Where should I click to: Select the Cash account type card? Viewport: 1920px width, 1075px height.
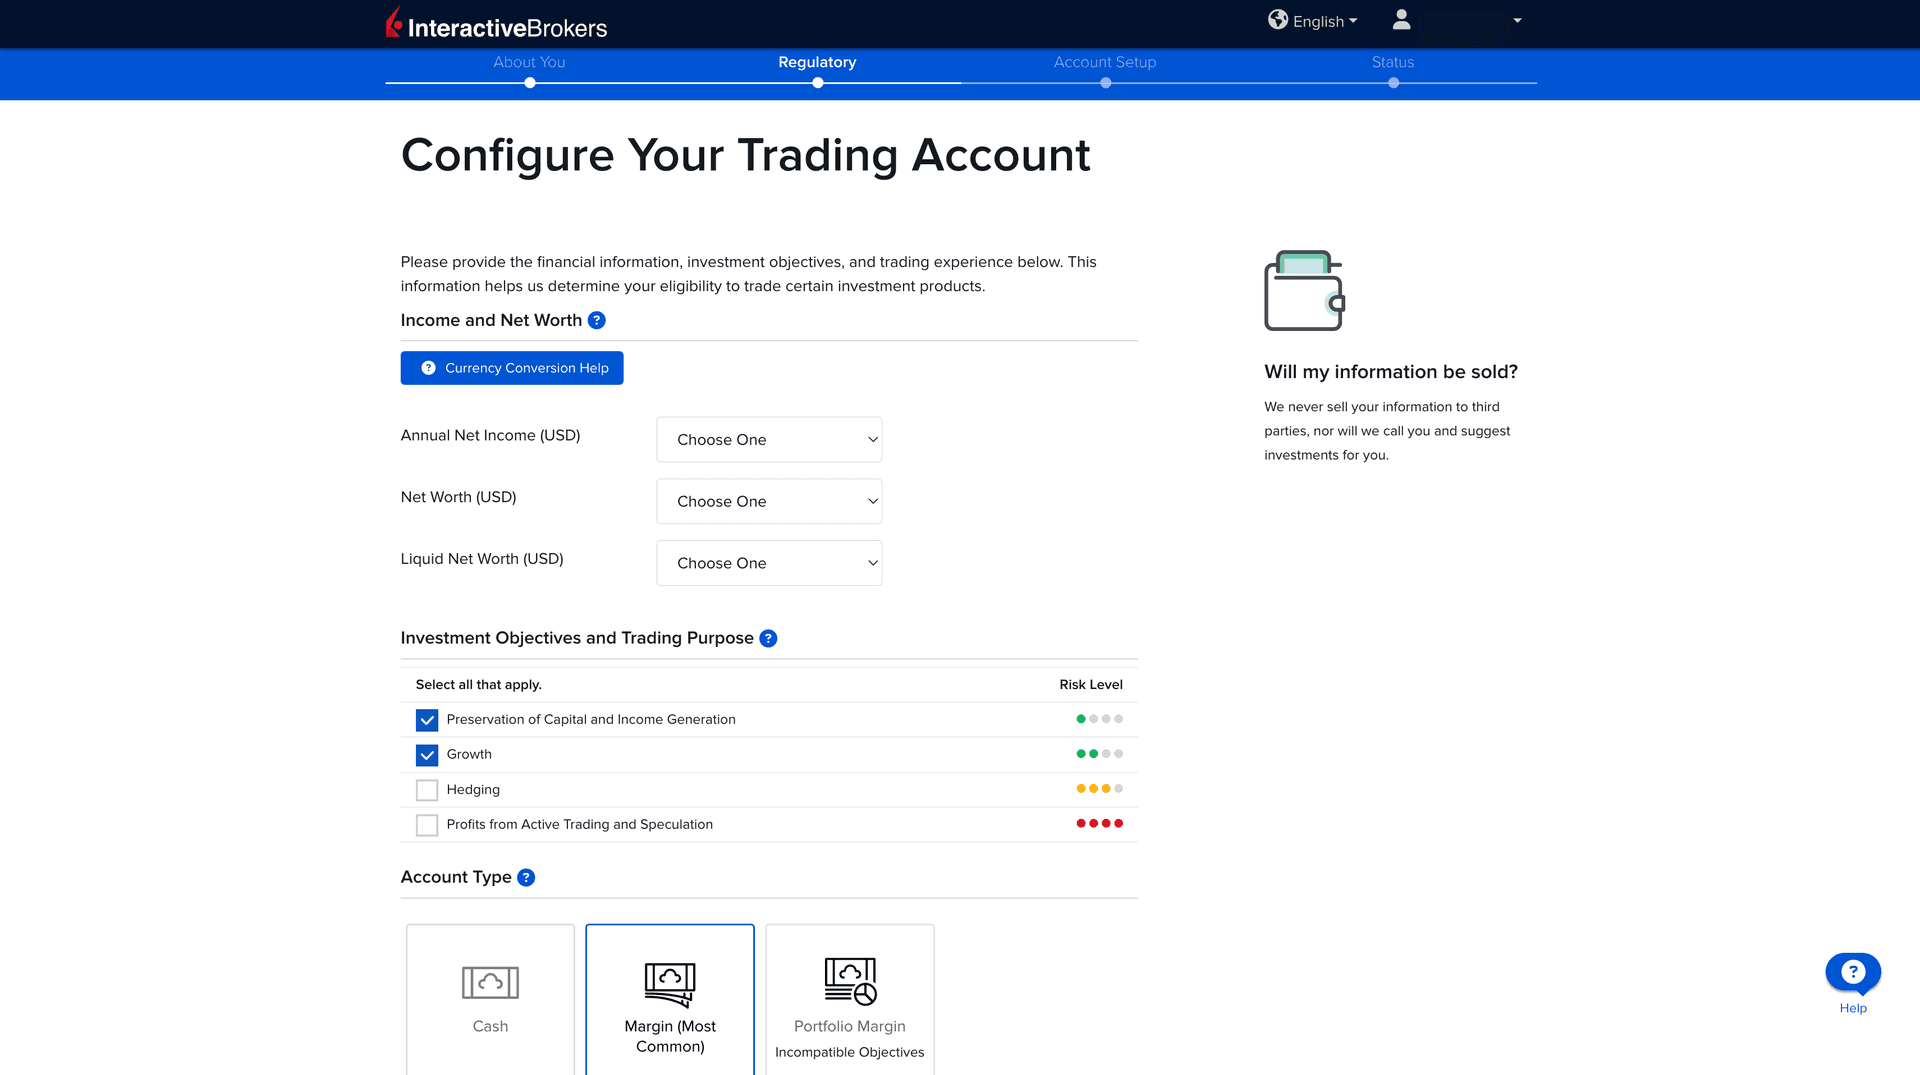tap(490, 999)
